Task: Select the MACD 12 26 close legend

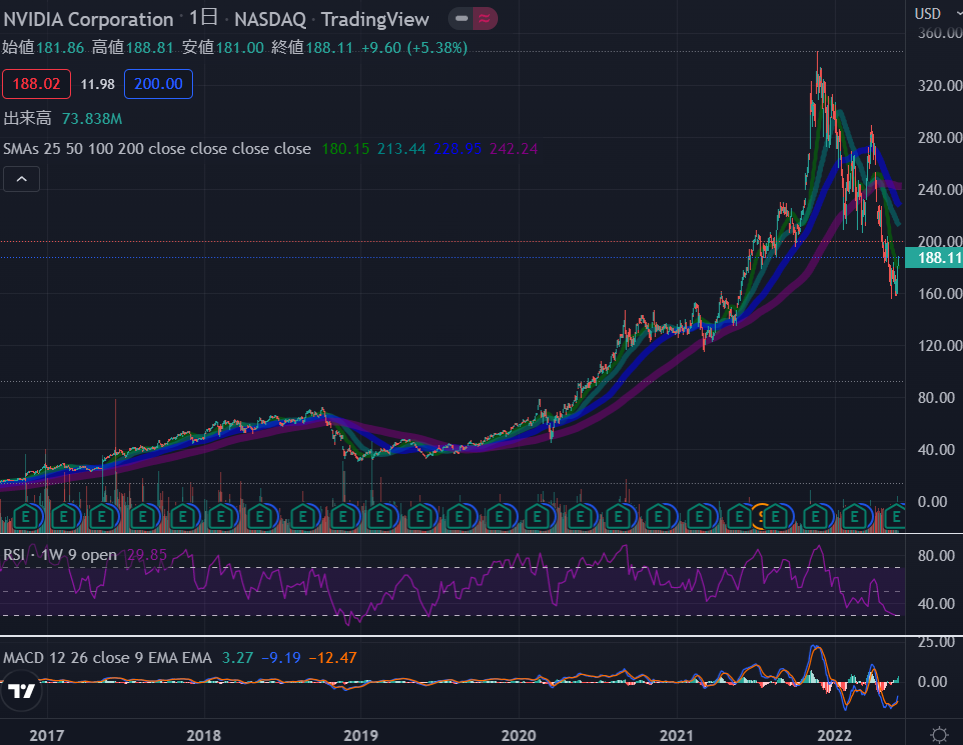Action: click(x=107, y=658)
